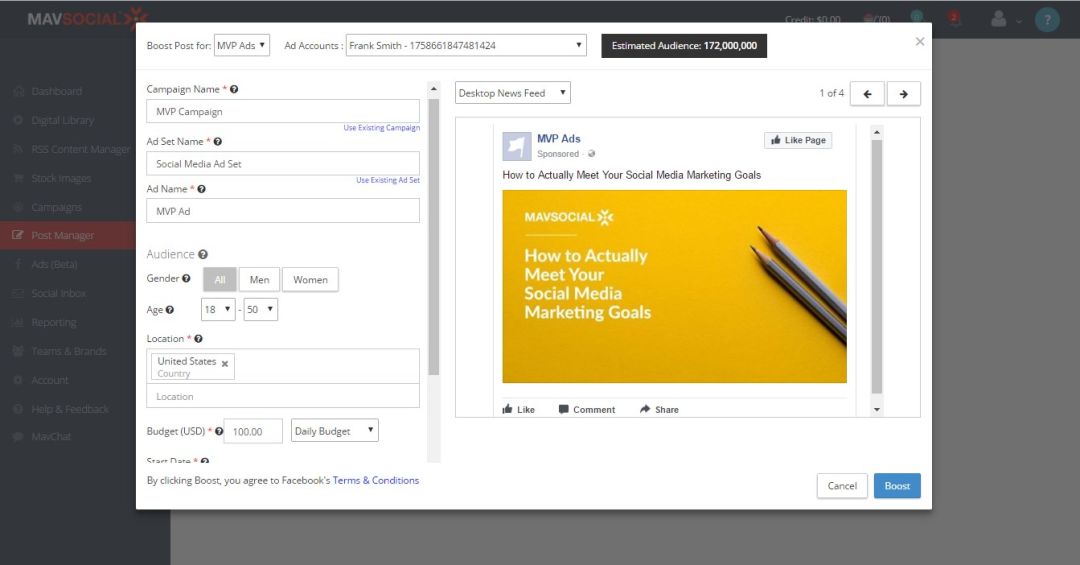The height and width of the screenshot is (565, 1080).
Task: Click the Location search input field
Action: (x=282, y=396)
